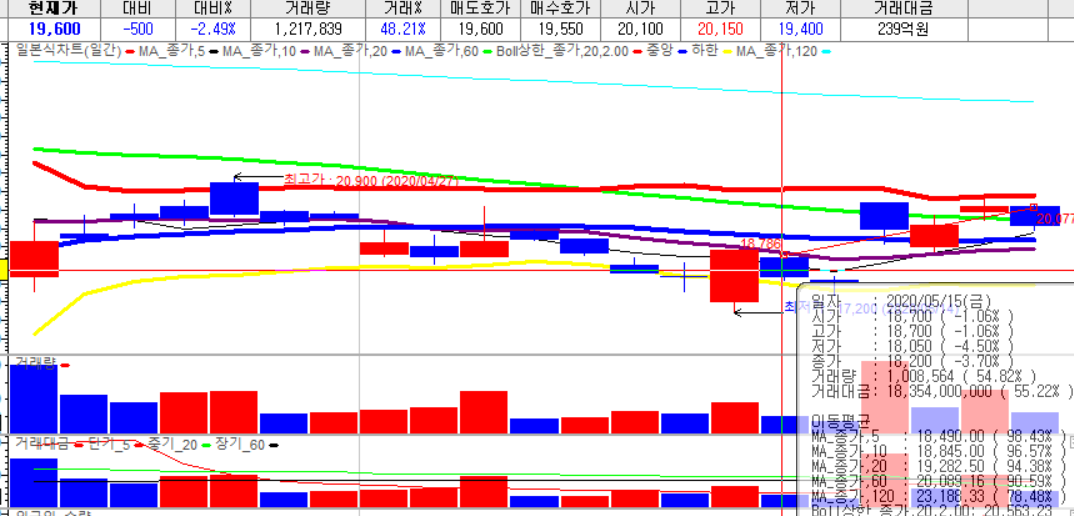Click the 거래량 label in volume panel
The height and width of the screenshot is (516, 1074).
coord(35,365)
